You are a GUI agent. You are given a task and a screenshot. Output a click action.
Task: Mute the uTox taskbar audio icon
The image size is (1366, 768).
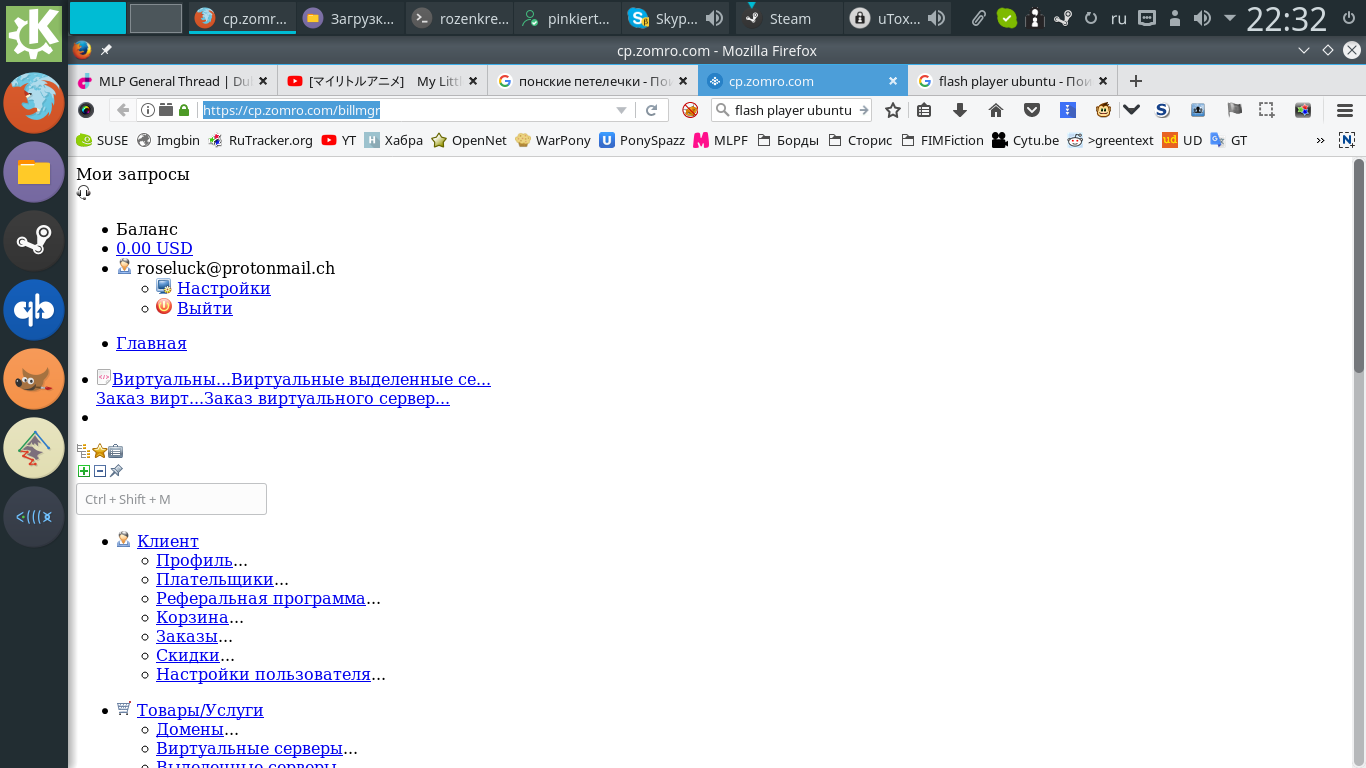tap(936, 18)
